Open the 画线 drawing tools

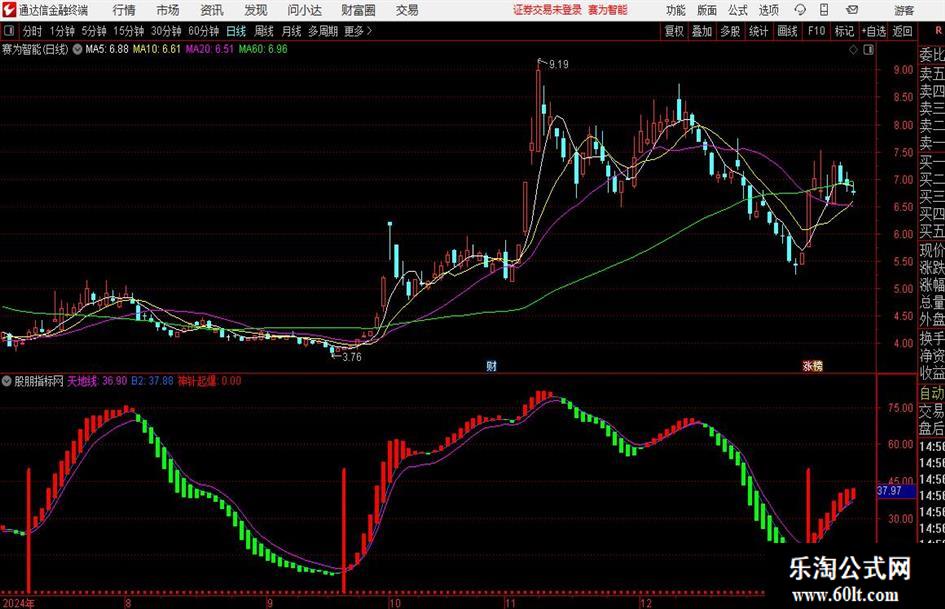coord(787,31)
